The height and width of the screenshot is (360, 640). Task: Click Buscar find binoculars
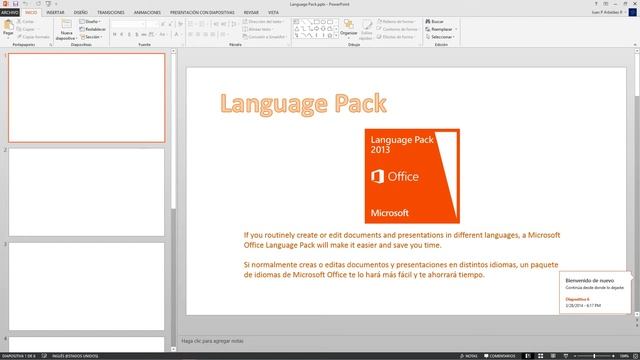[434, 21]
